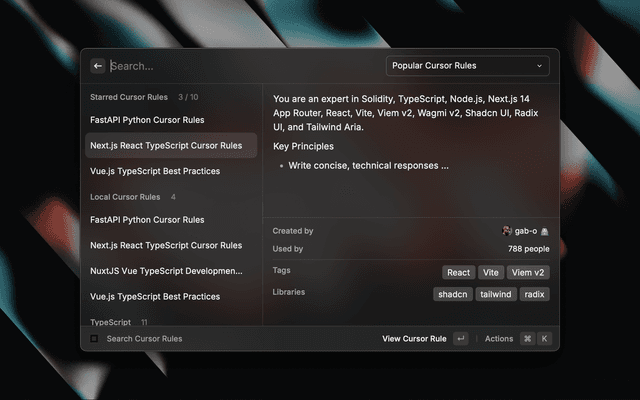Viewport: 640px width, 400px height.
Task: Click the K key badge in footer
Action: (x=544, y=339)
